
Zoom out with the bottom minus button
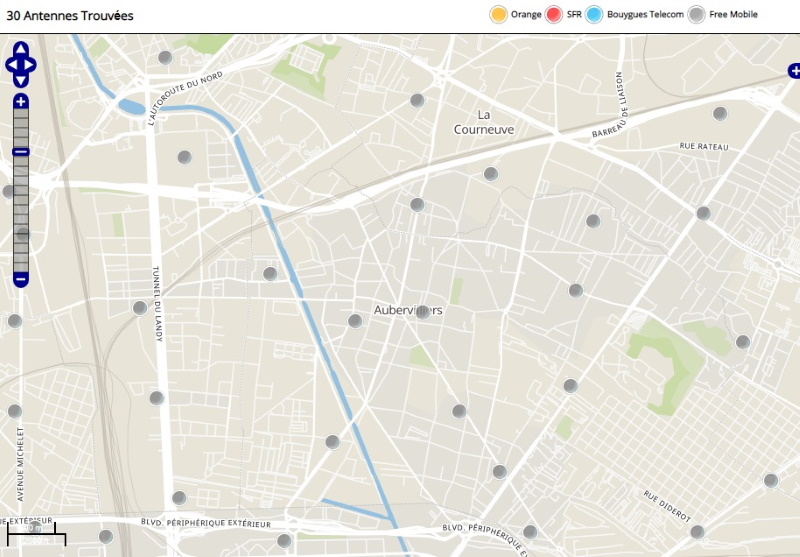point(21,280)
